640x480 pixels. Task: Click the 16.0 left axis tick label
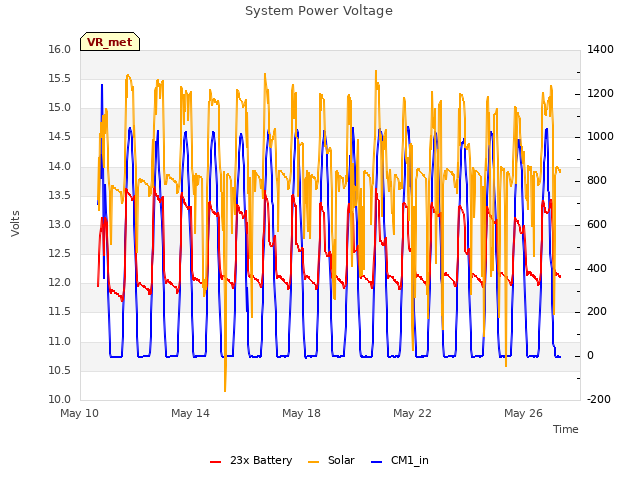click(x=60, y=49)
